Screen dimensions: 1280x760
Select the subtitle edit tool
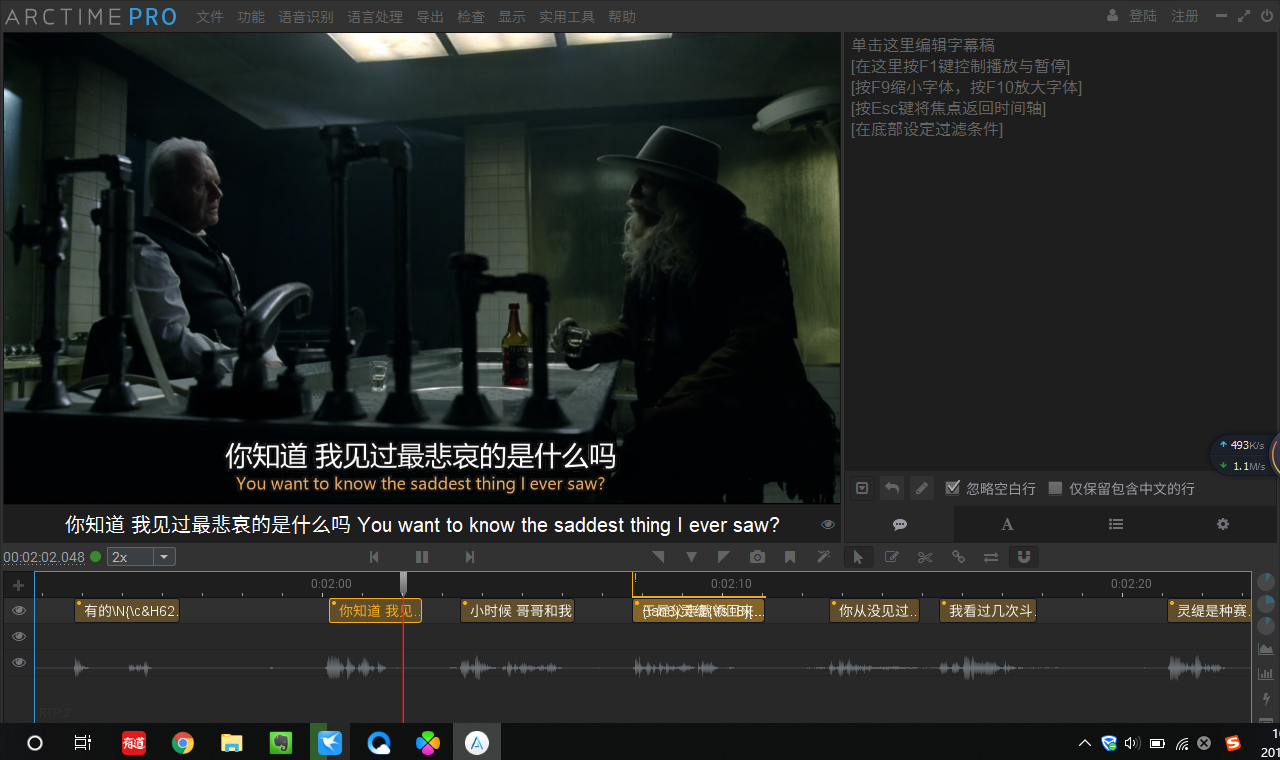tap(891, 557)
